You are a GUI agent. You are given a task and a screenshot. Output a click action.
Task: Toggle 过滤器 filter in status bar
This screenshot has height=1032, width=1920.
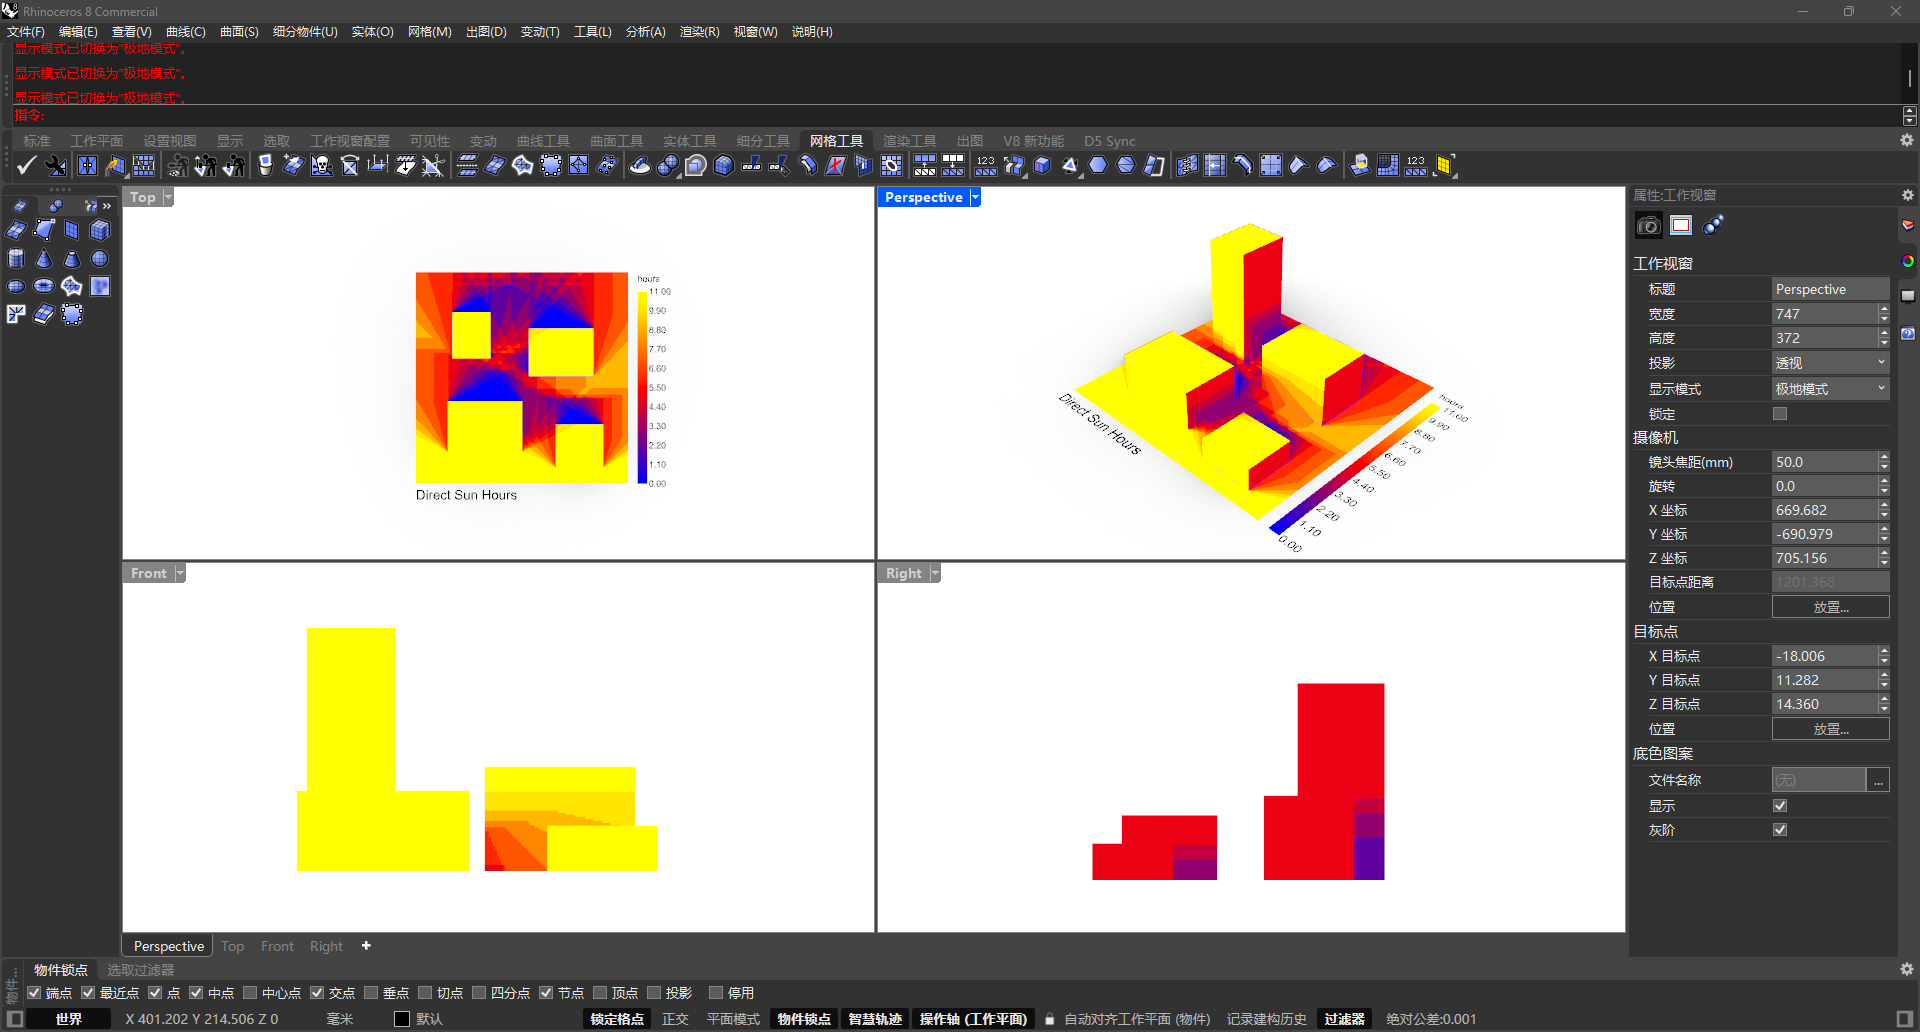point(1344,1019)
